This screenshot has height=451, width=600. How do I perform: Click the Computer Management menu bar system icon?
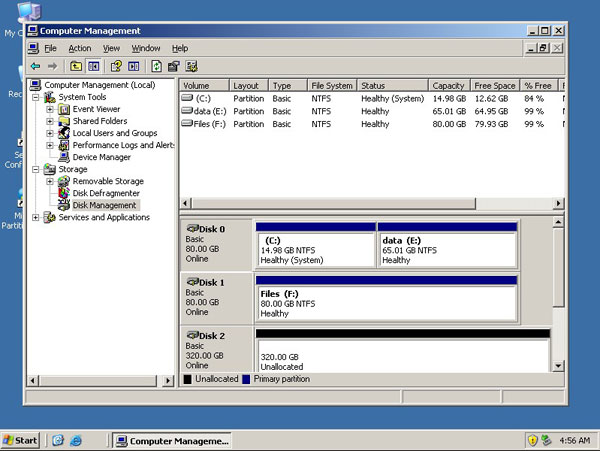point(33,48)
